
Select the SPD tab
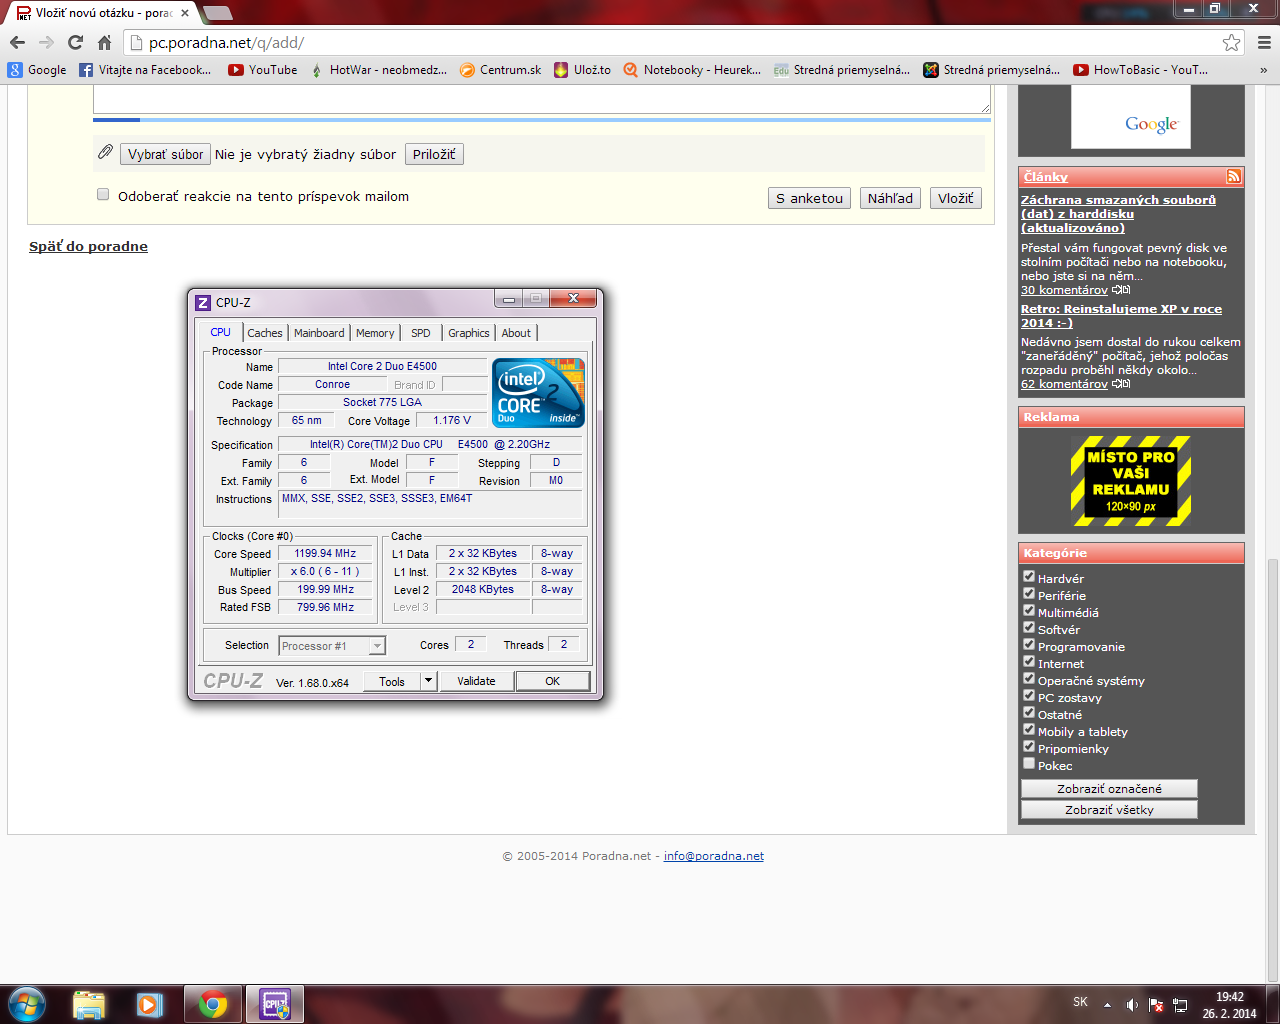pyautogui.click(x=421, y=333)
